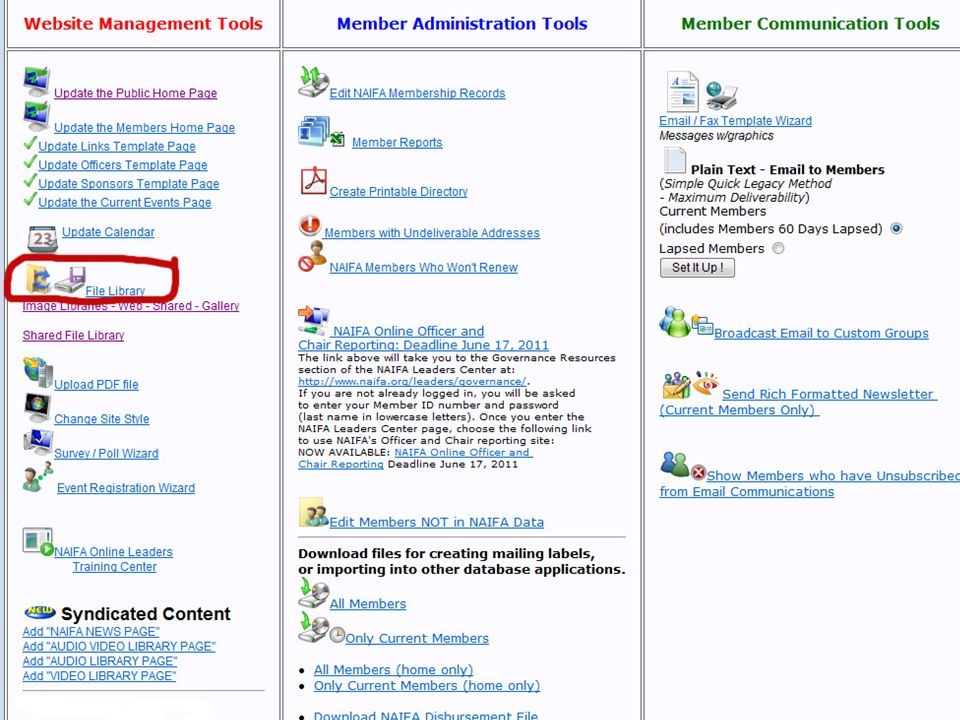Viewport: 960px width, 720px height.
Task: Click the disc download icon beside All Members
Action: coord(313,592)
